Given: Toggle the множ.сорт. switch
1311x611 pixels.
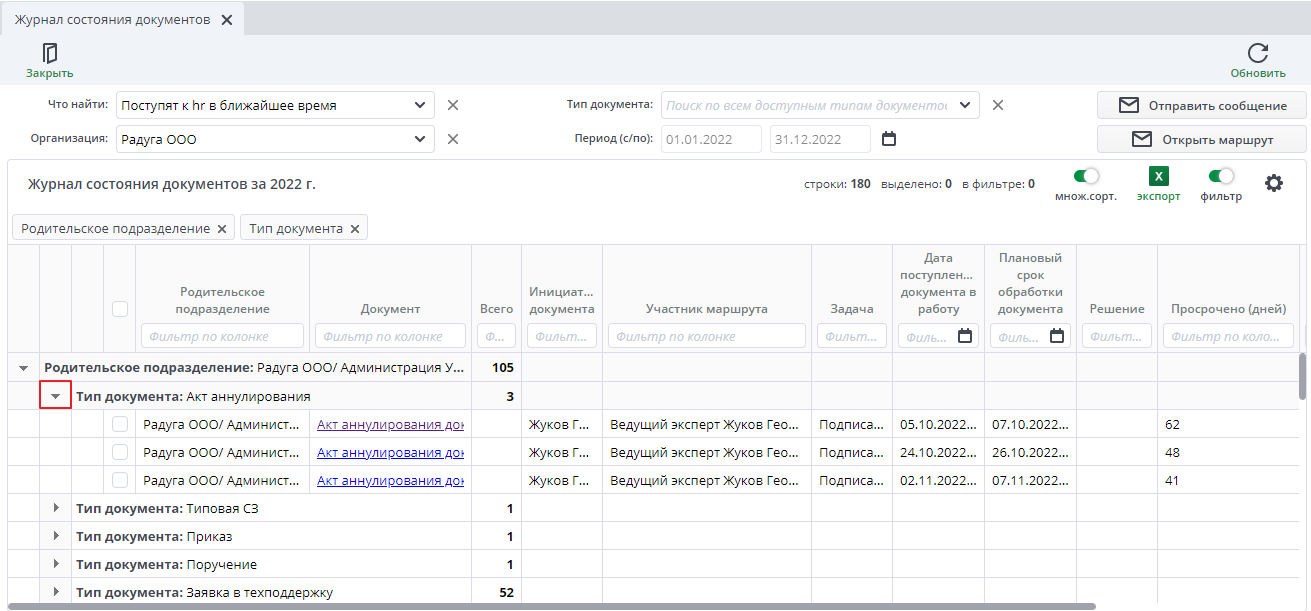Looking at the screenshot, I should pyautogui.click(x=1085, y=176).
